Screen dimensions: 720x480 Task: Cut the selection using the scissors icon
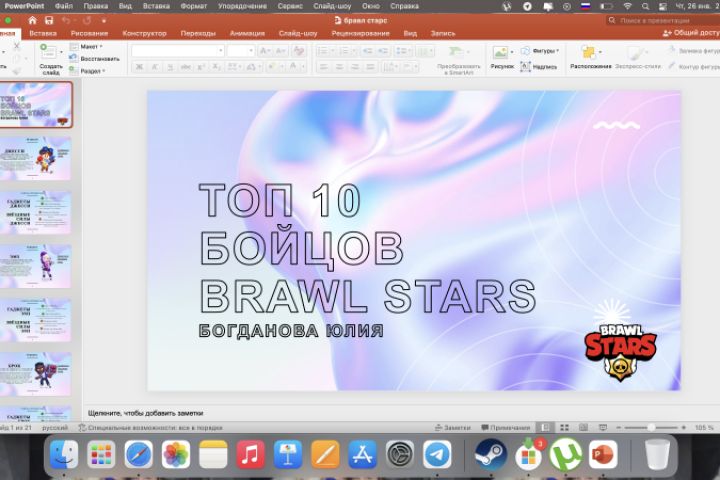click(x=17, y=46)
